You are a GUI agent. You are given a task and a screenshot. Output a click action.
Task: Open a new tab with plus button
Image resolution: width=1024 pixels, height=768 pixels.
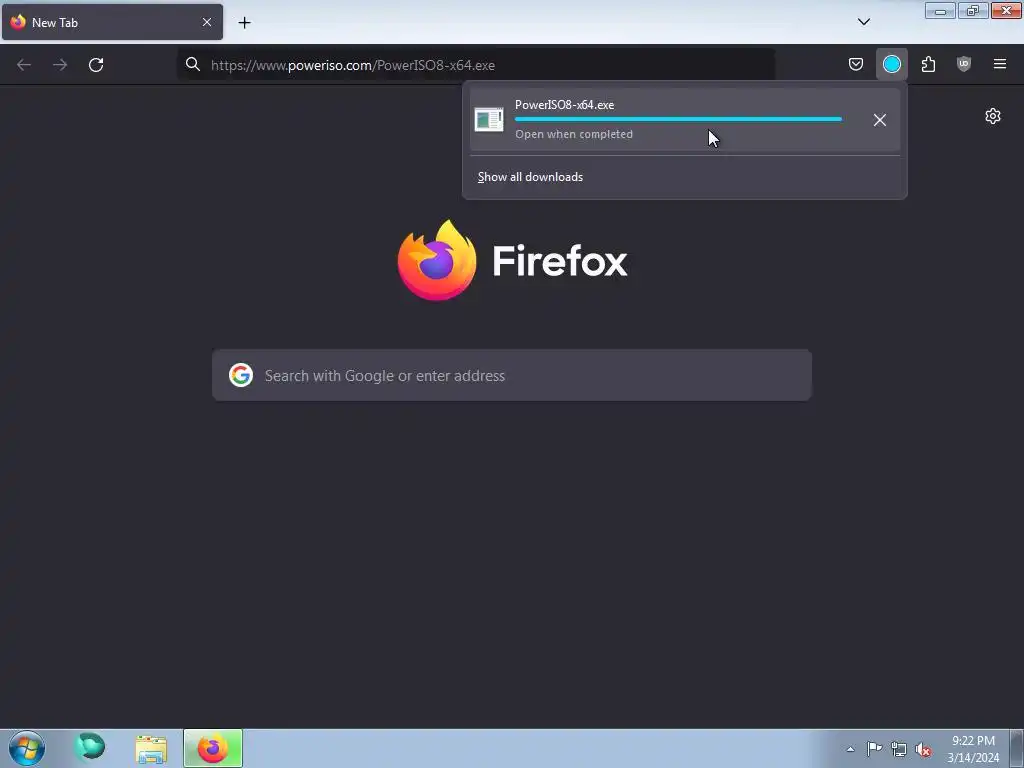[x=244, y=23]
